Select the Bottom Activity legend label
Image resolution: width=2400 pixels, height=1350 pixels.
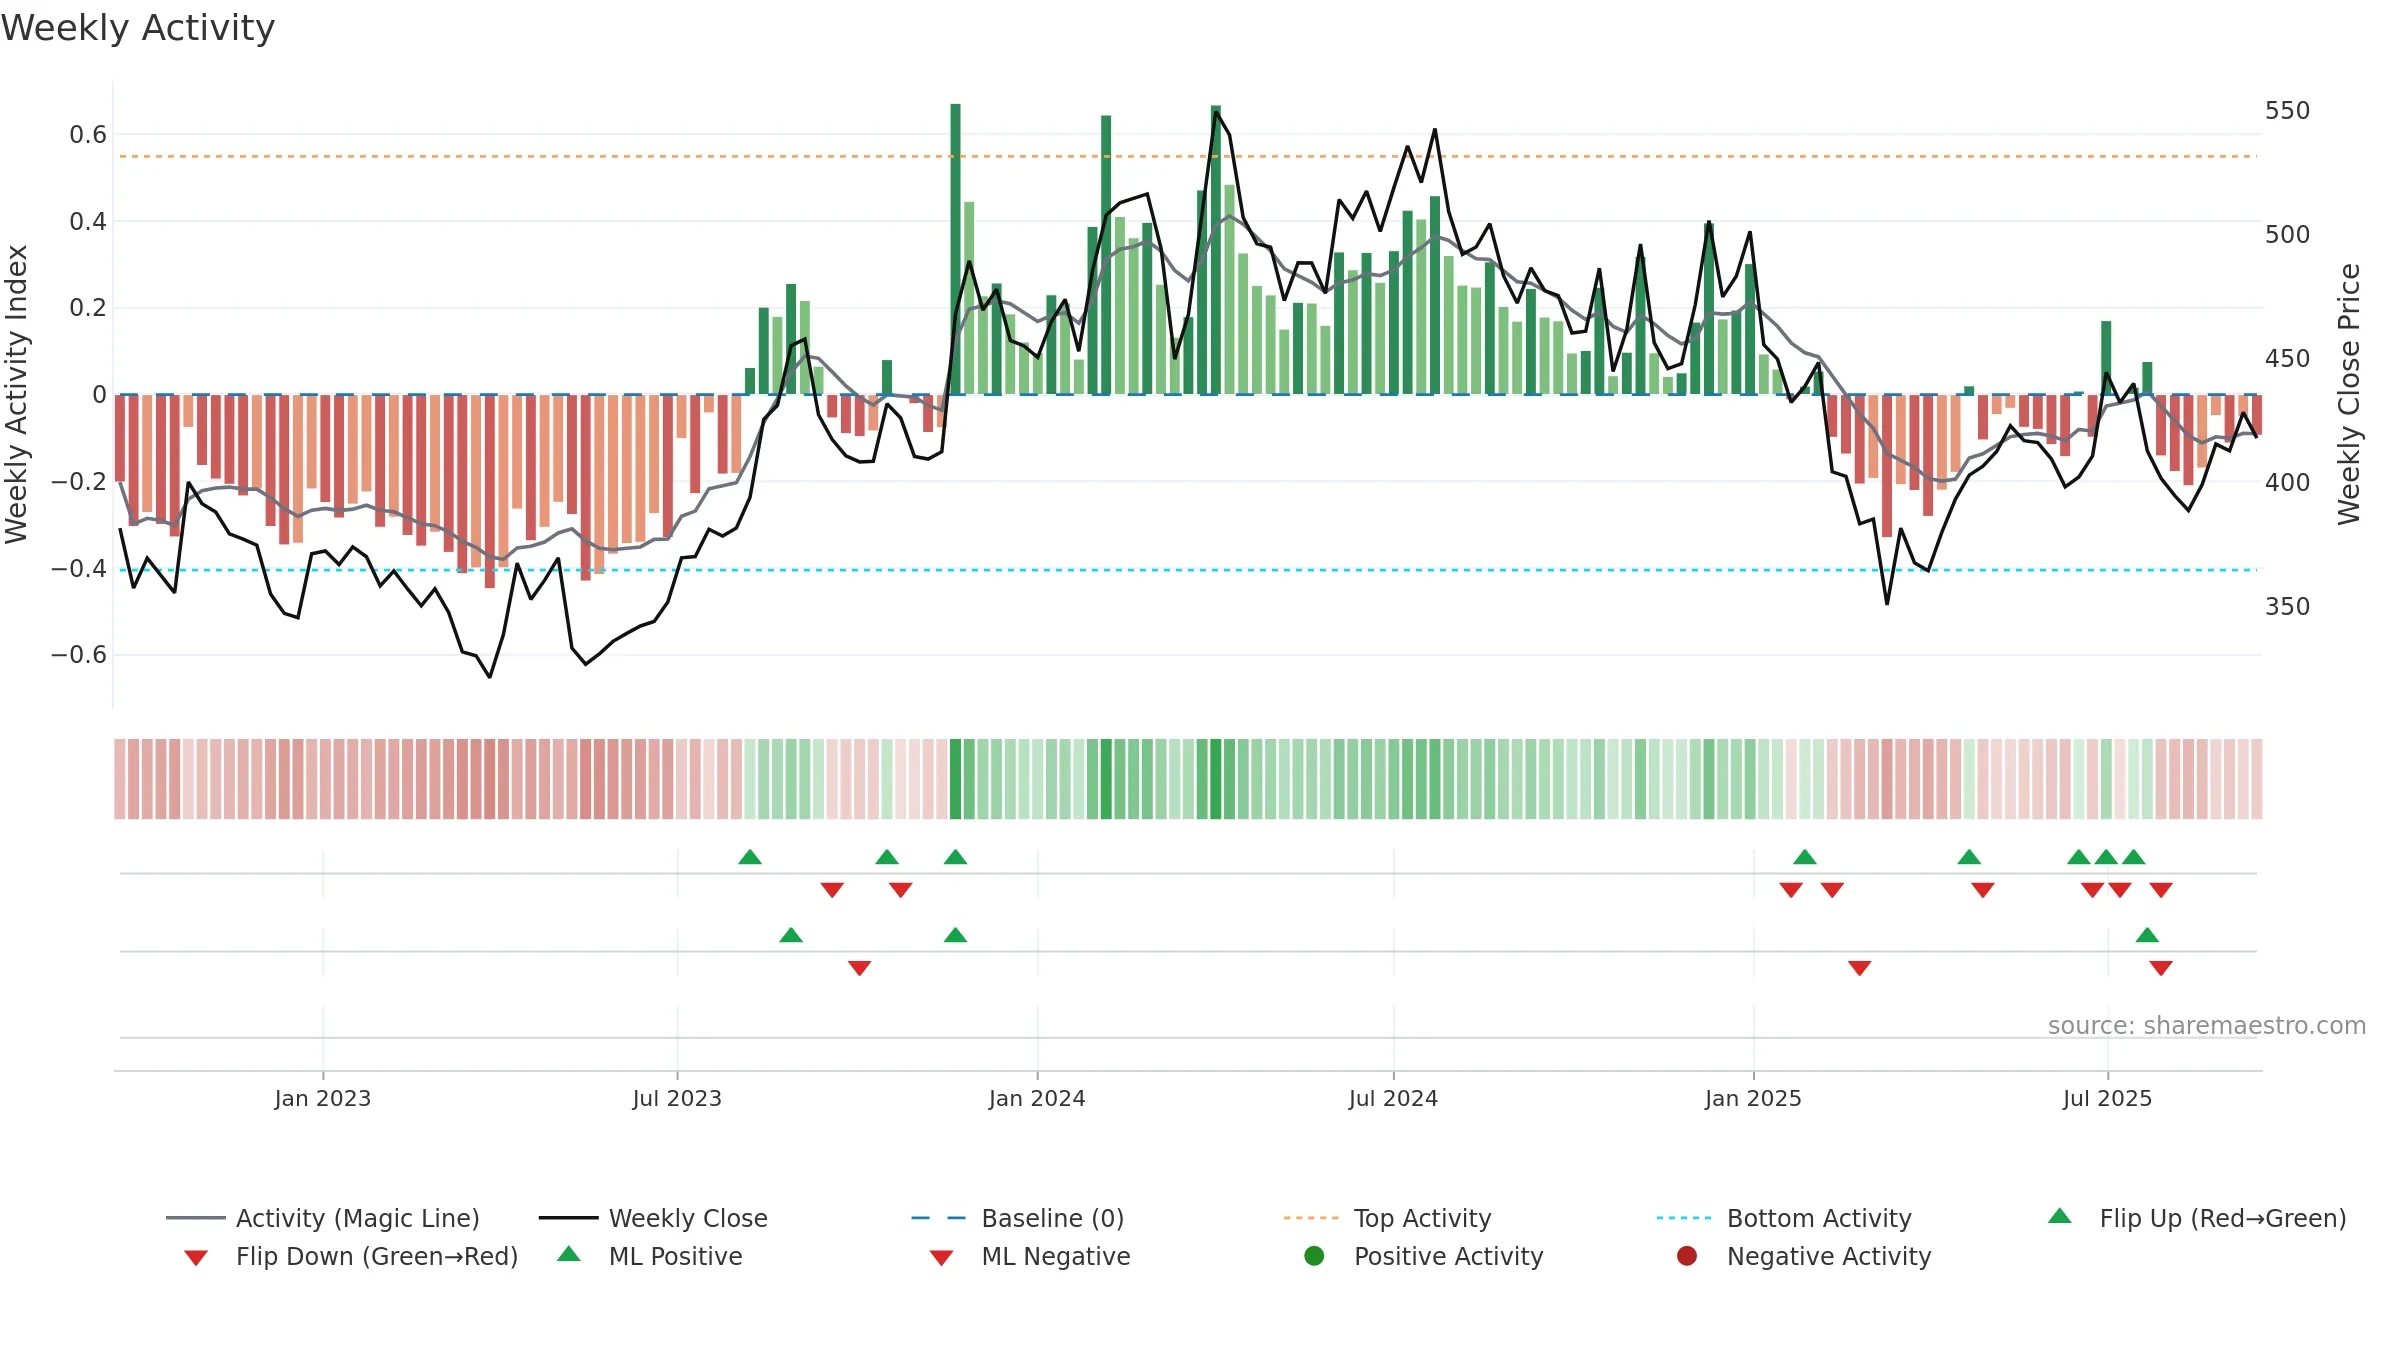(x=1819, y=1218)
